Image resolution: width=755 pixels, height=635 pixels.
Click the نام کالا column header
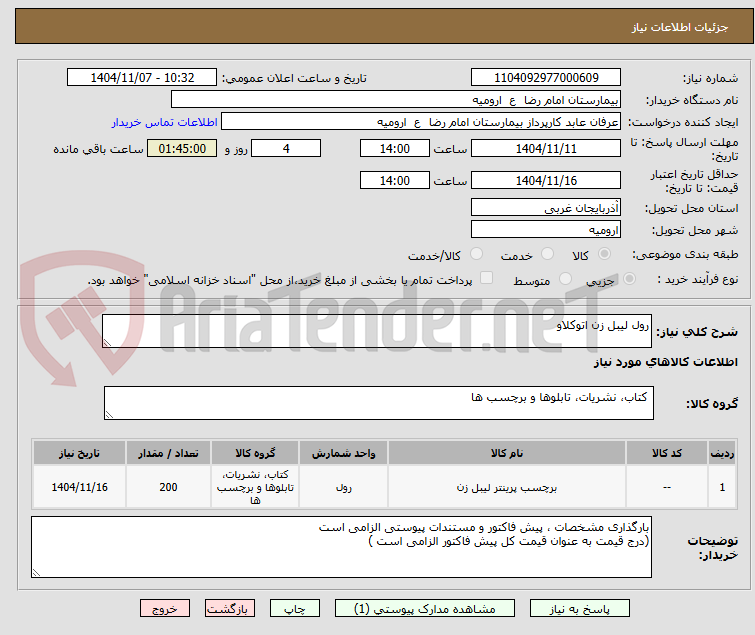507,453
